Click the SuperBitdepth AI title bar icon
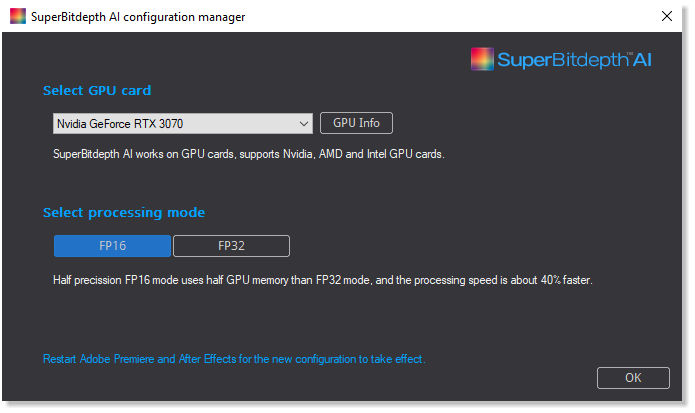Viewport: 695px width, 413px height. (x=18, y=16)
